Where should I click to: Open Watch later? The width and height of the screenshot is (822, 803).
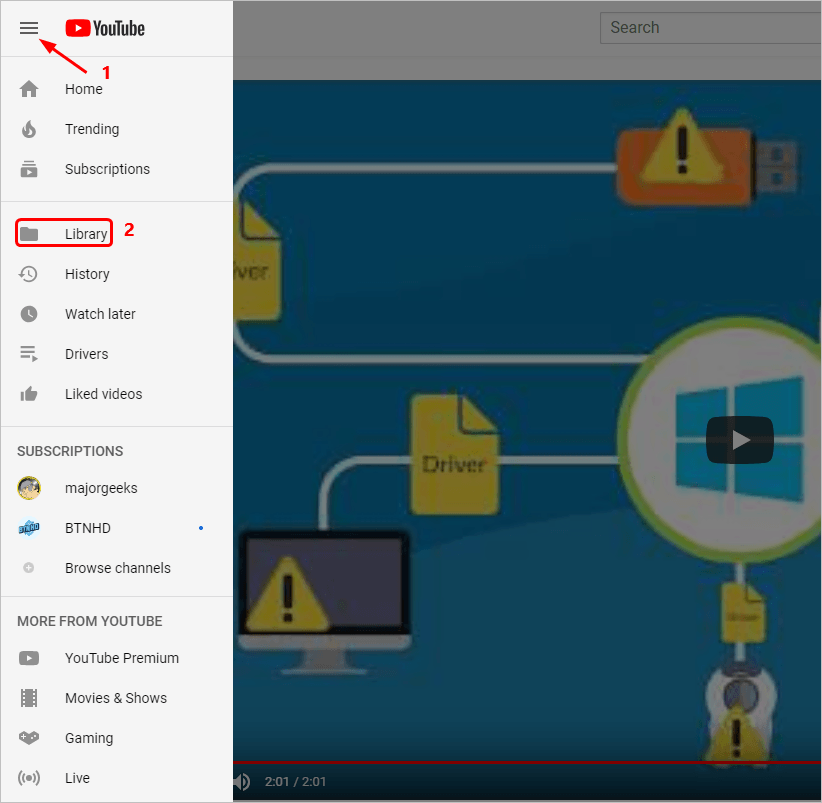[x=29, y=314]
